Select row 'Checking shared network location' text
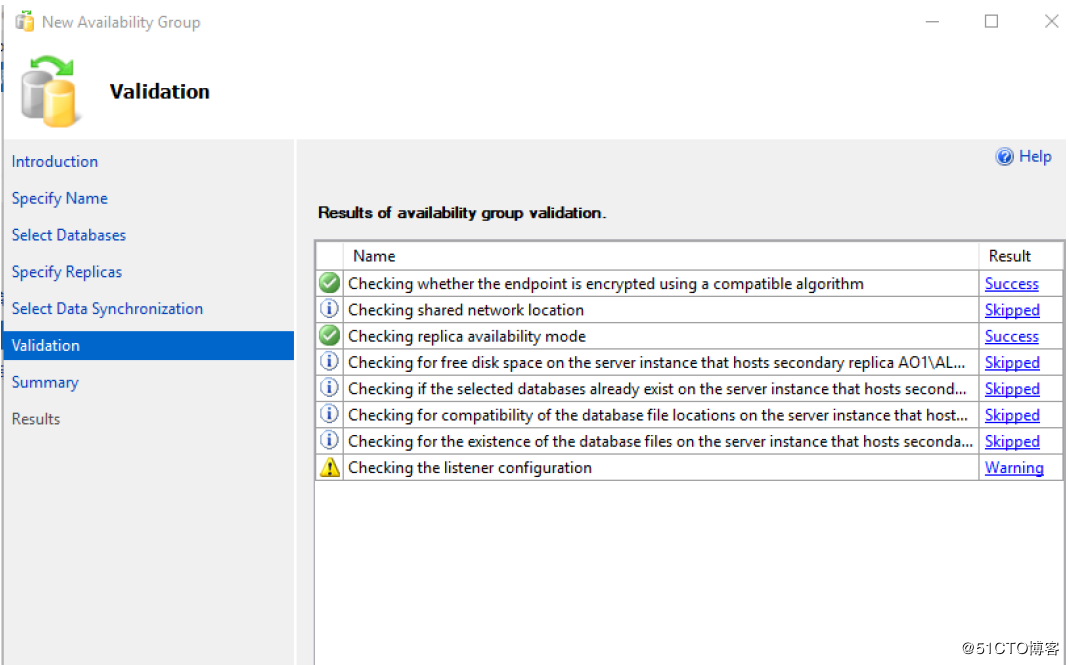1069x665 pixels. coord(466,310)
